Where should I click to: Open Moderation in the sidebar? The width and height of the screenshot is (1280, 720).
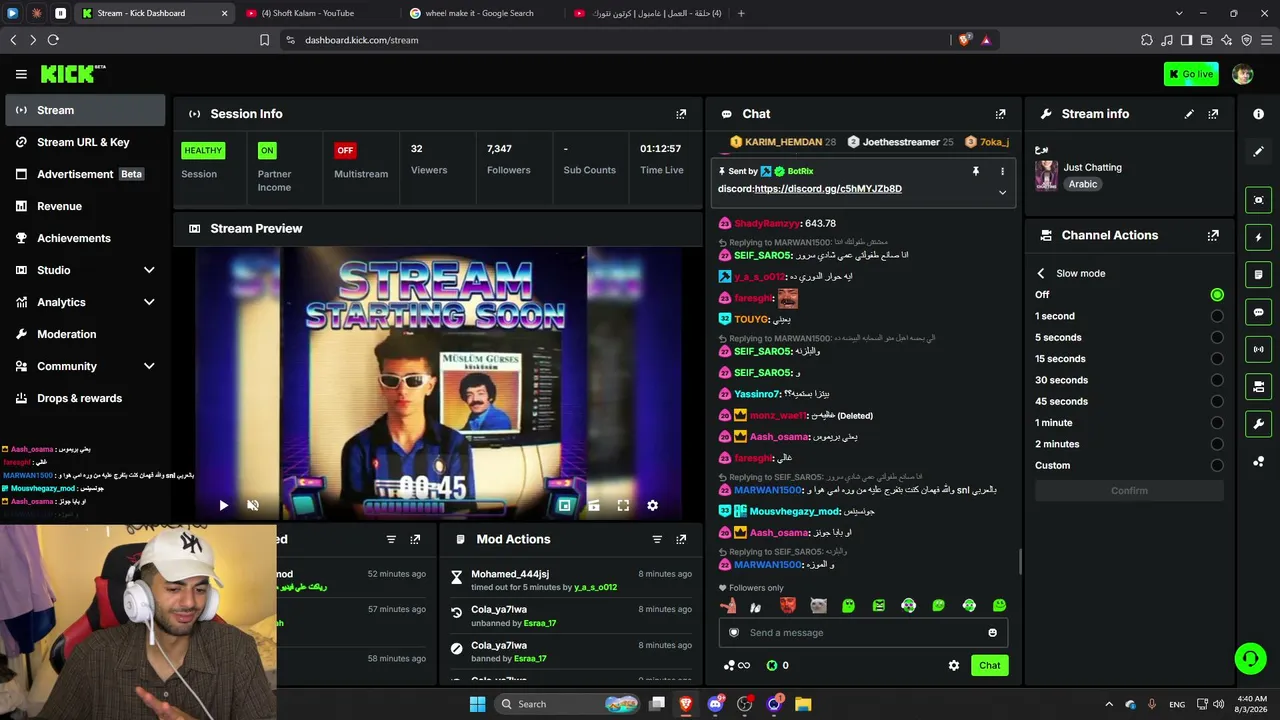(x=85, y=334)
